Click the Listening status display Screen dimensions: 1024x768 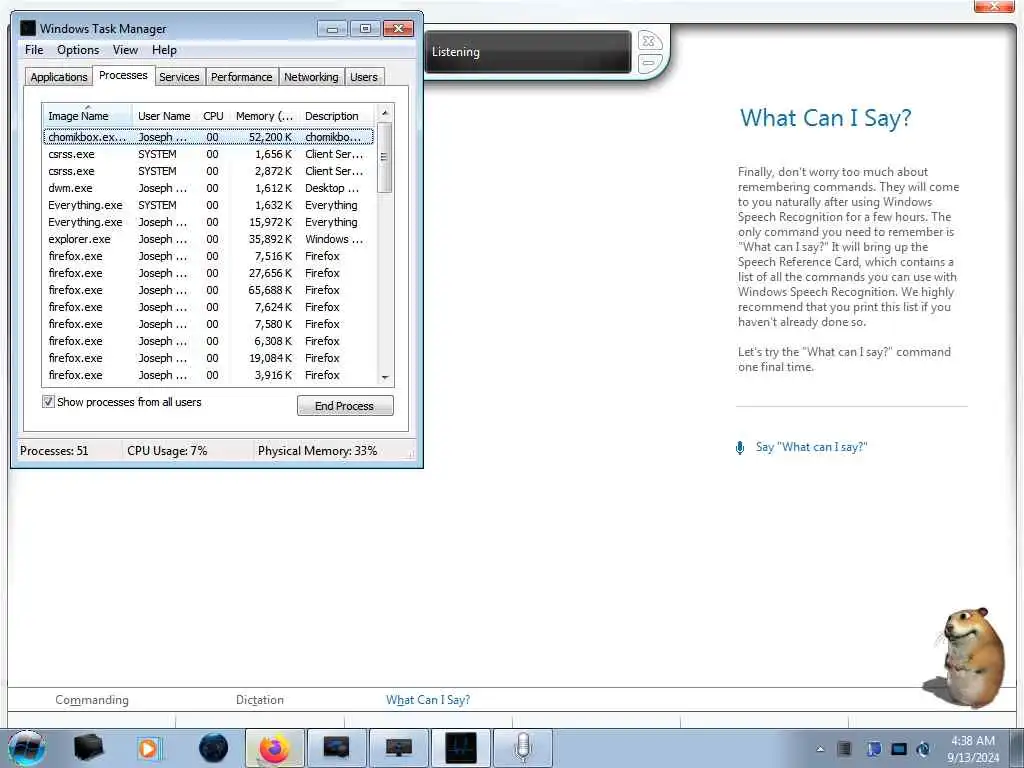[528, 52]
